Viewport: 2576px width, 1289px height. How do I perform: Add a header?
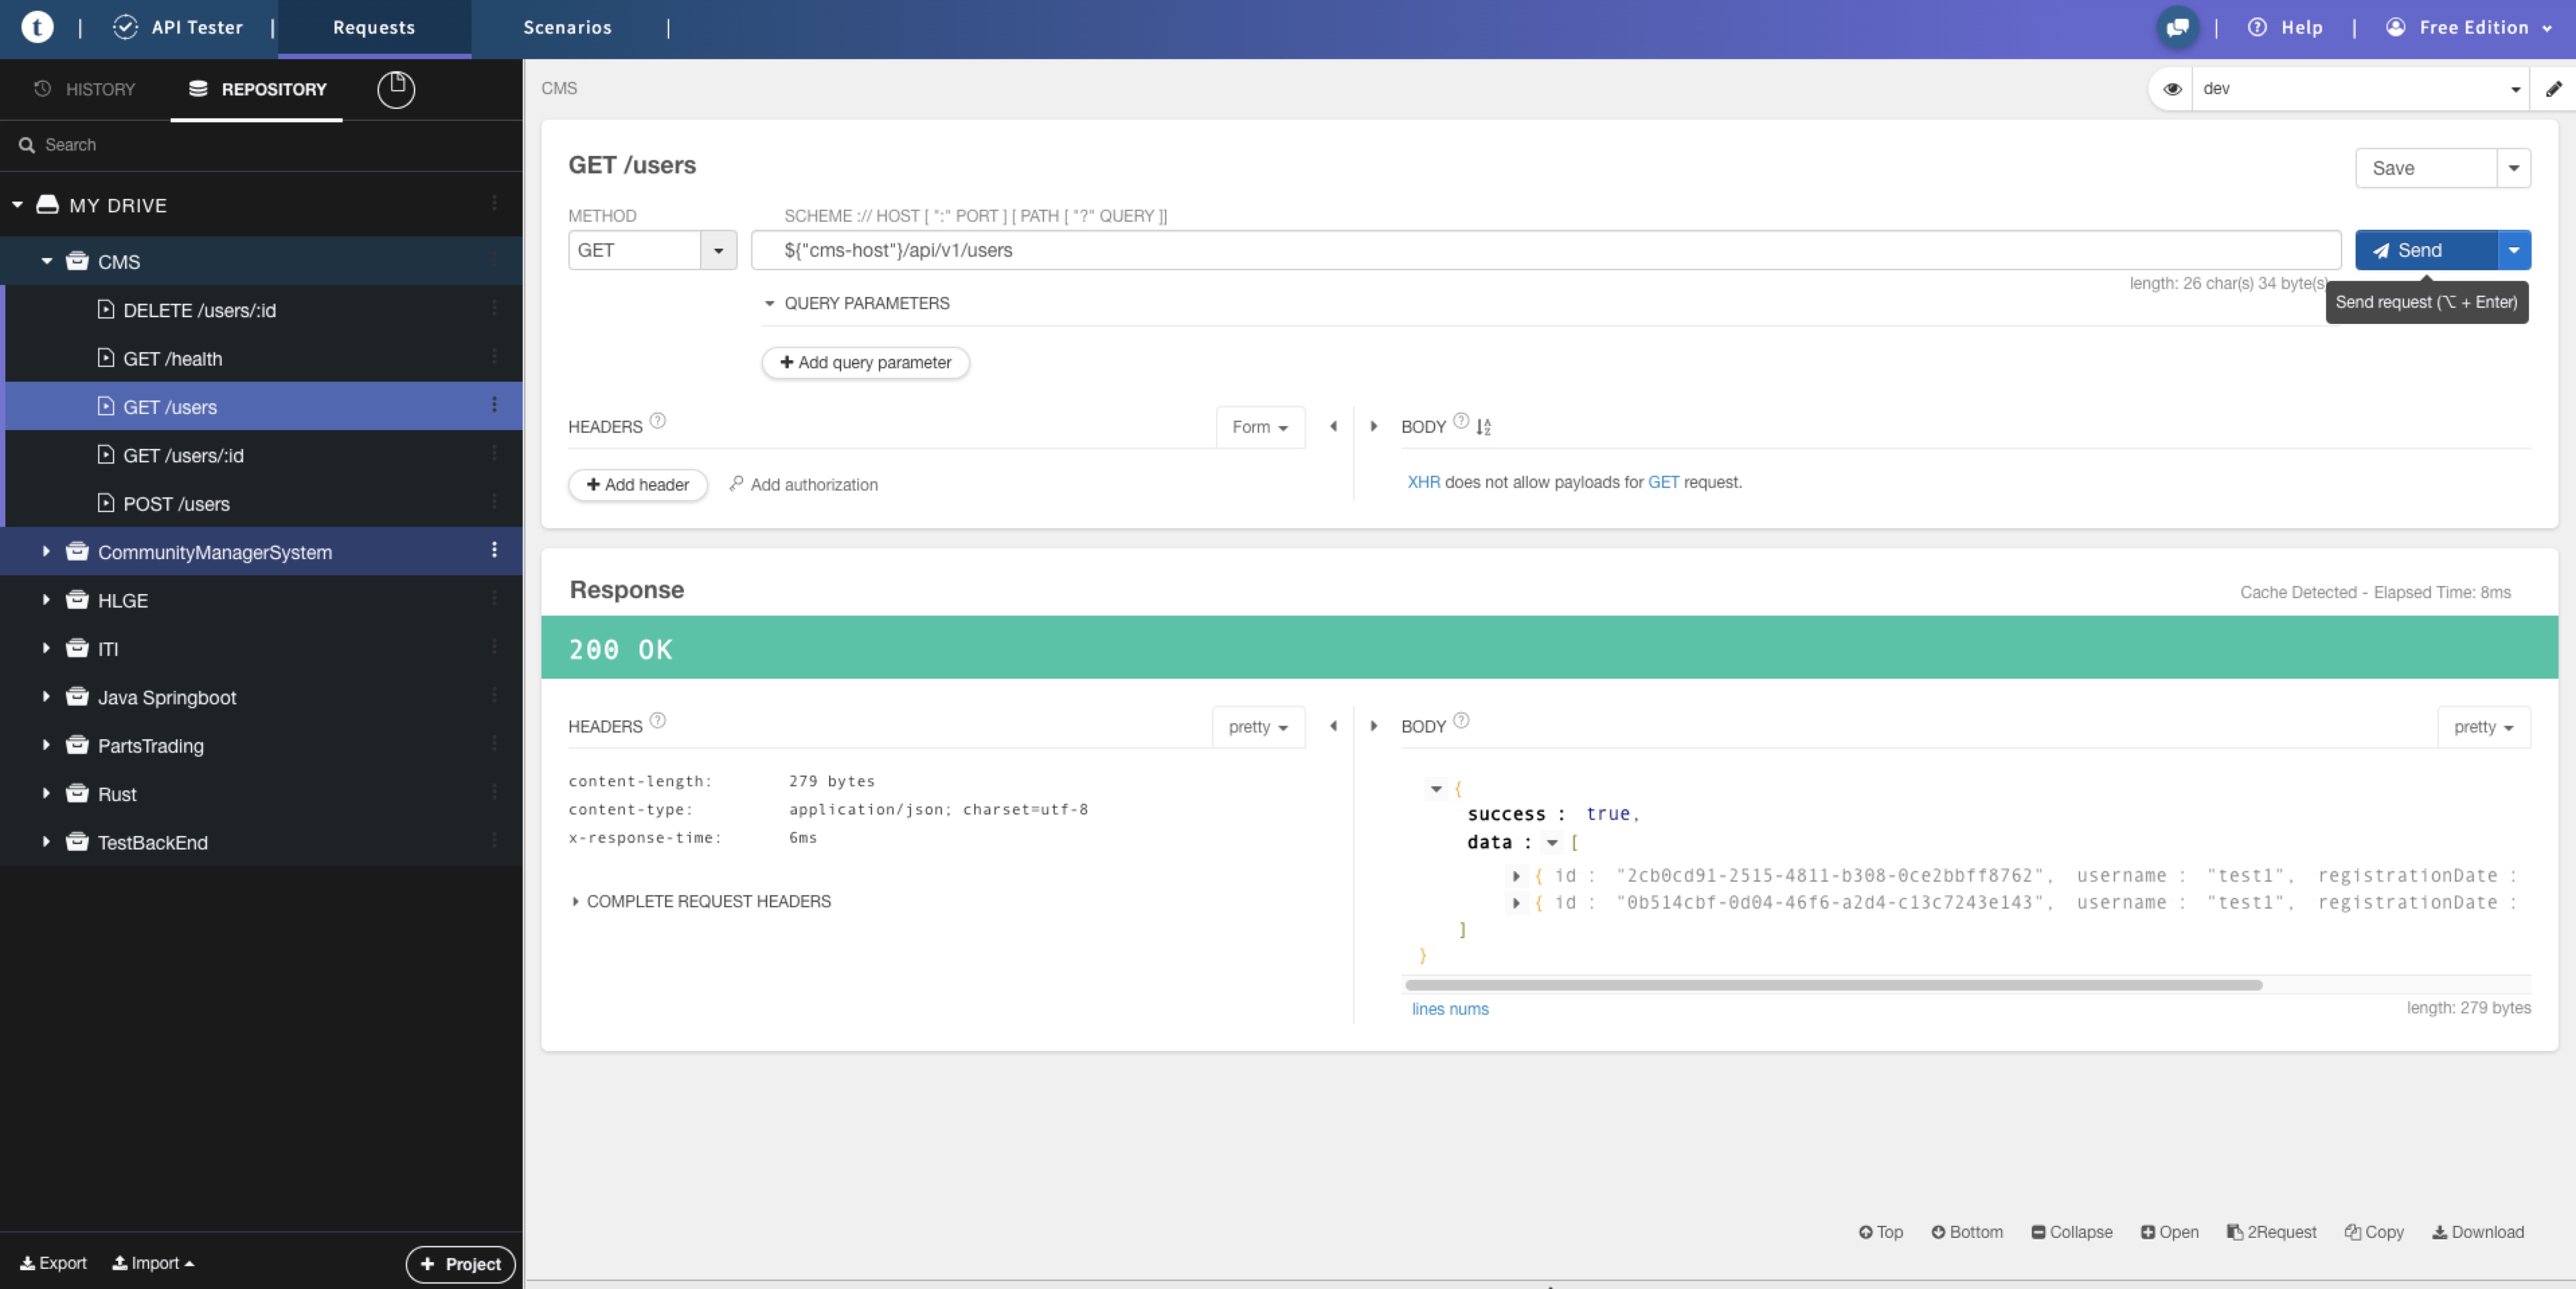(637, 485)
